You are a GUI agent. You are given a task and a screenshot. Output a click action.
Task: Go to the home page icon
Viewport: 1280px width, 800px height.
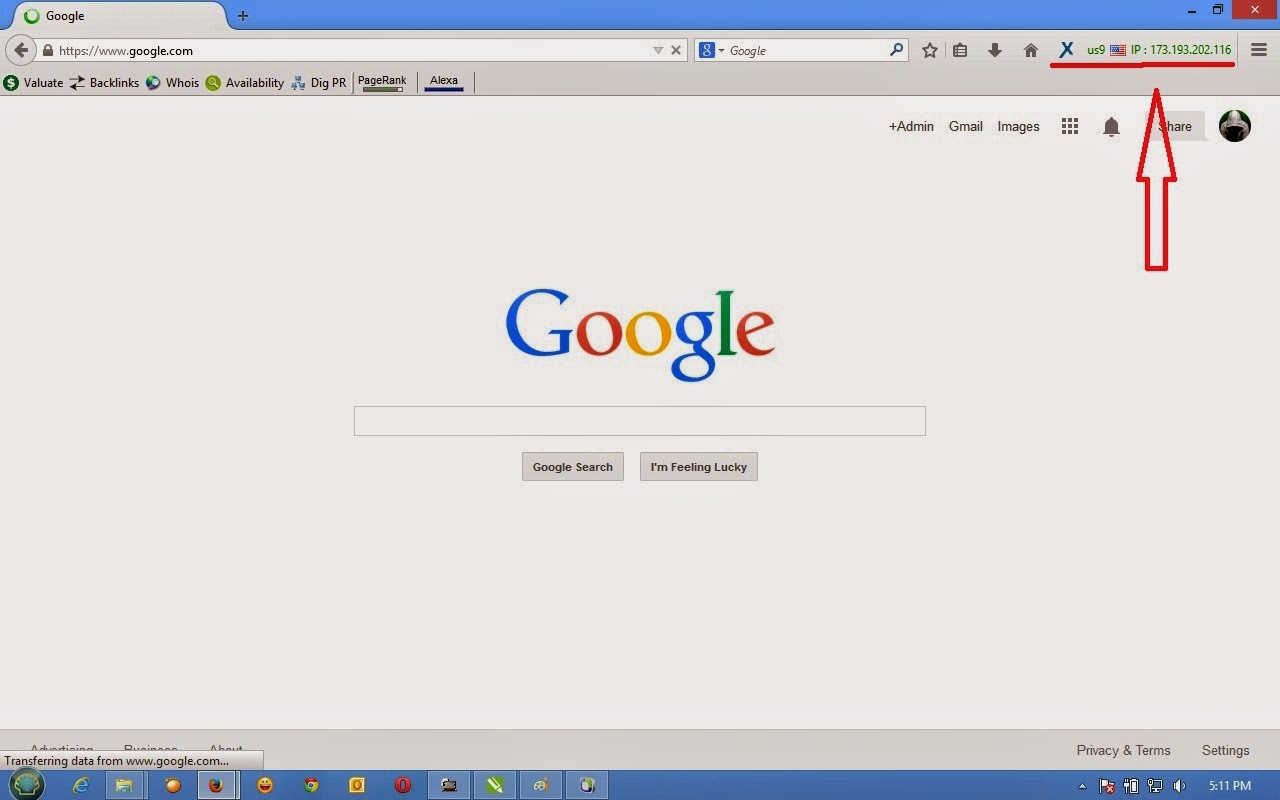click(x=1031, y=50)
